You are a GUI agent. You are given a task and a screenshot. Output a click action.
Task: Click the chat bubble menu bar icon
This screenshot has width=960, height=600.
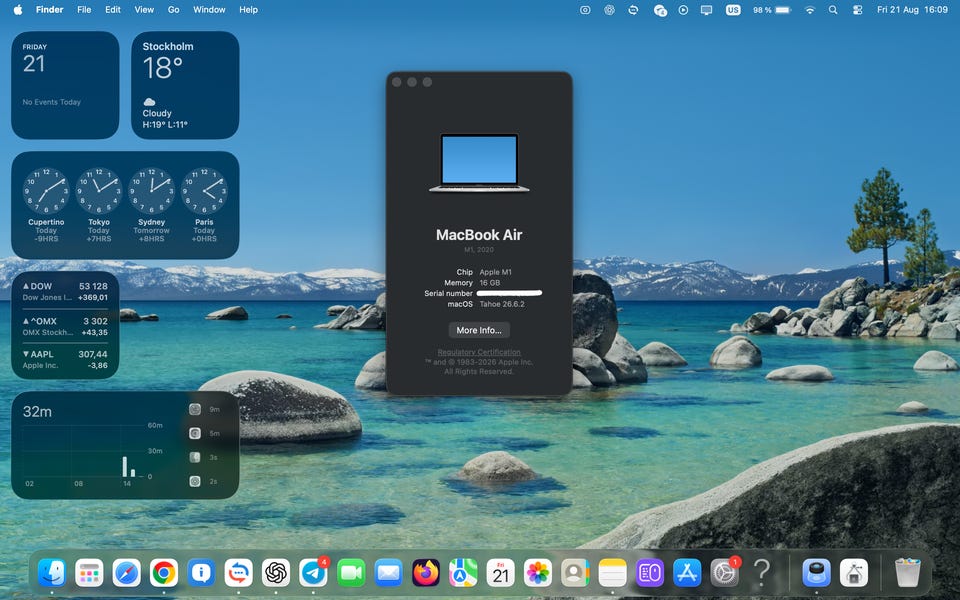[660, 10]
